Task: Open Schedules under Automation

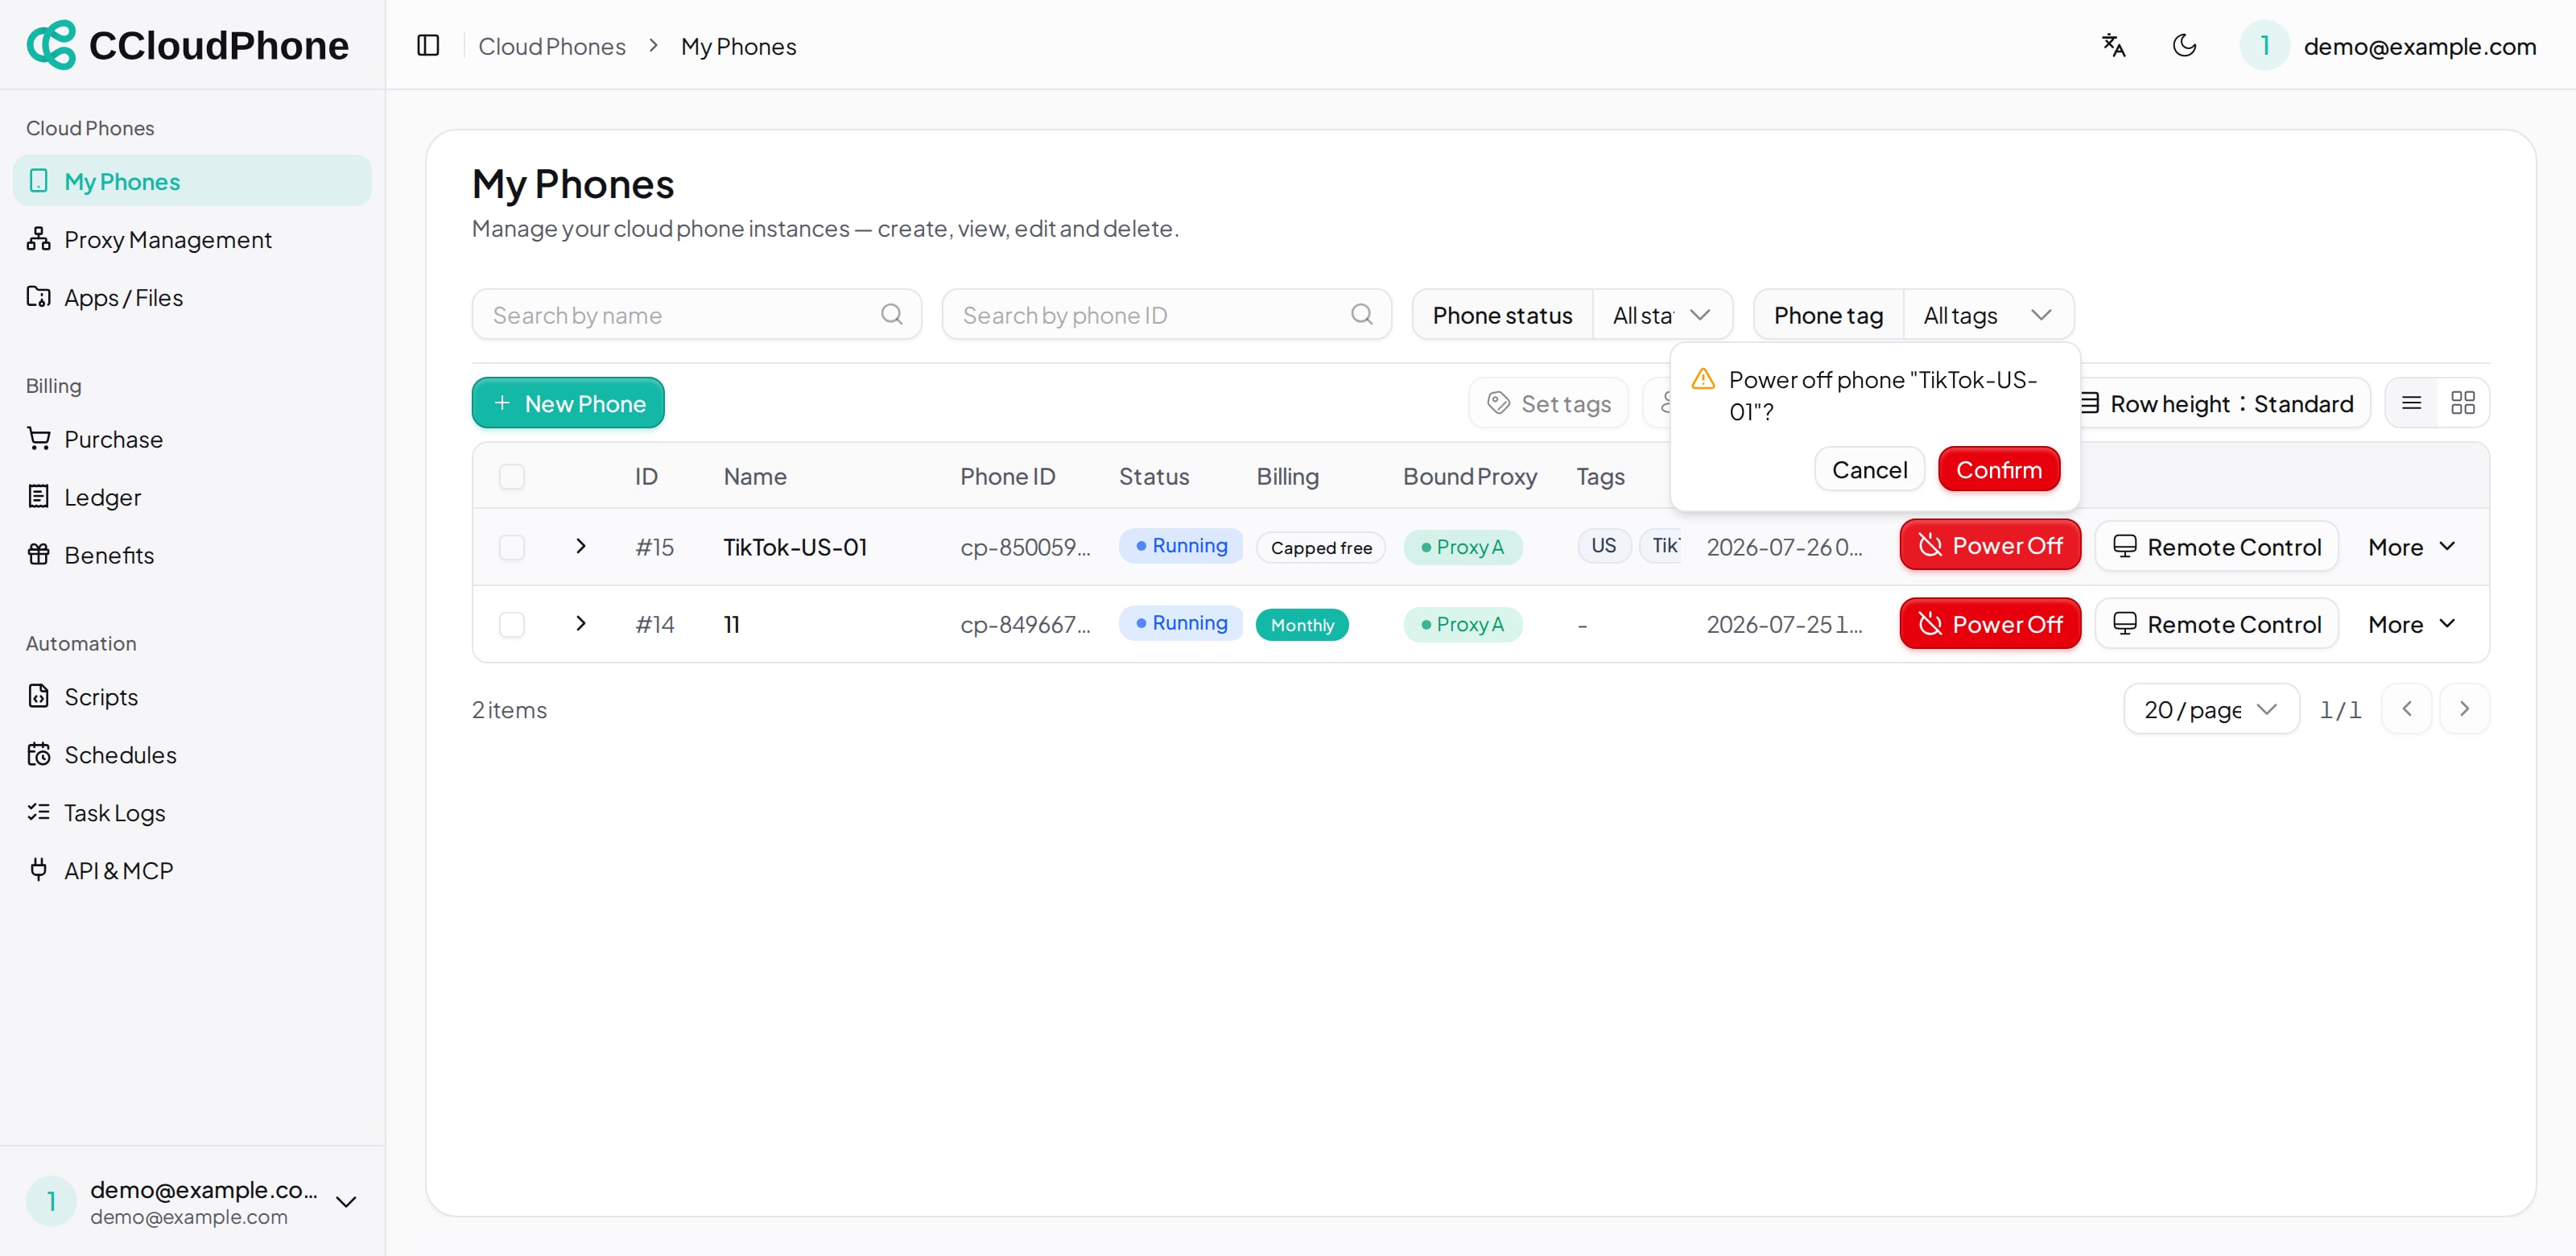Action: pyautogui.click(x=192, y=754)
